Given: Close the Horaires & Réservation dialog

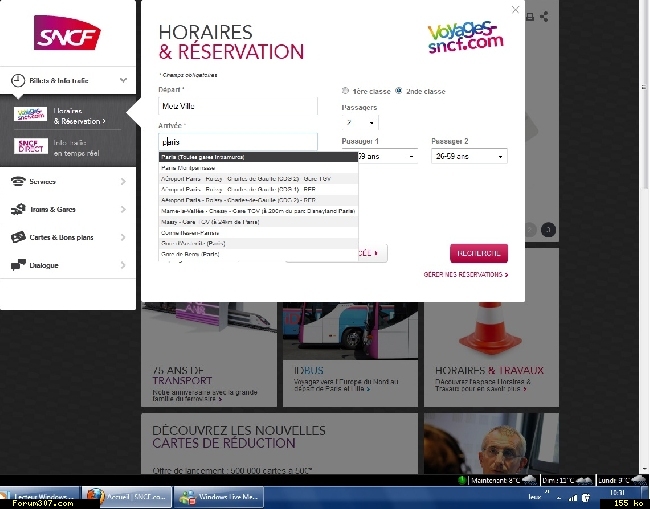Looking at the screenshot, I should click(515, 10).
